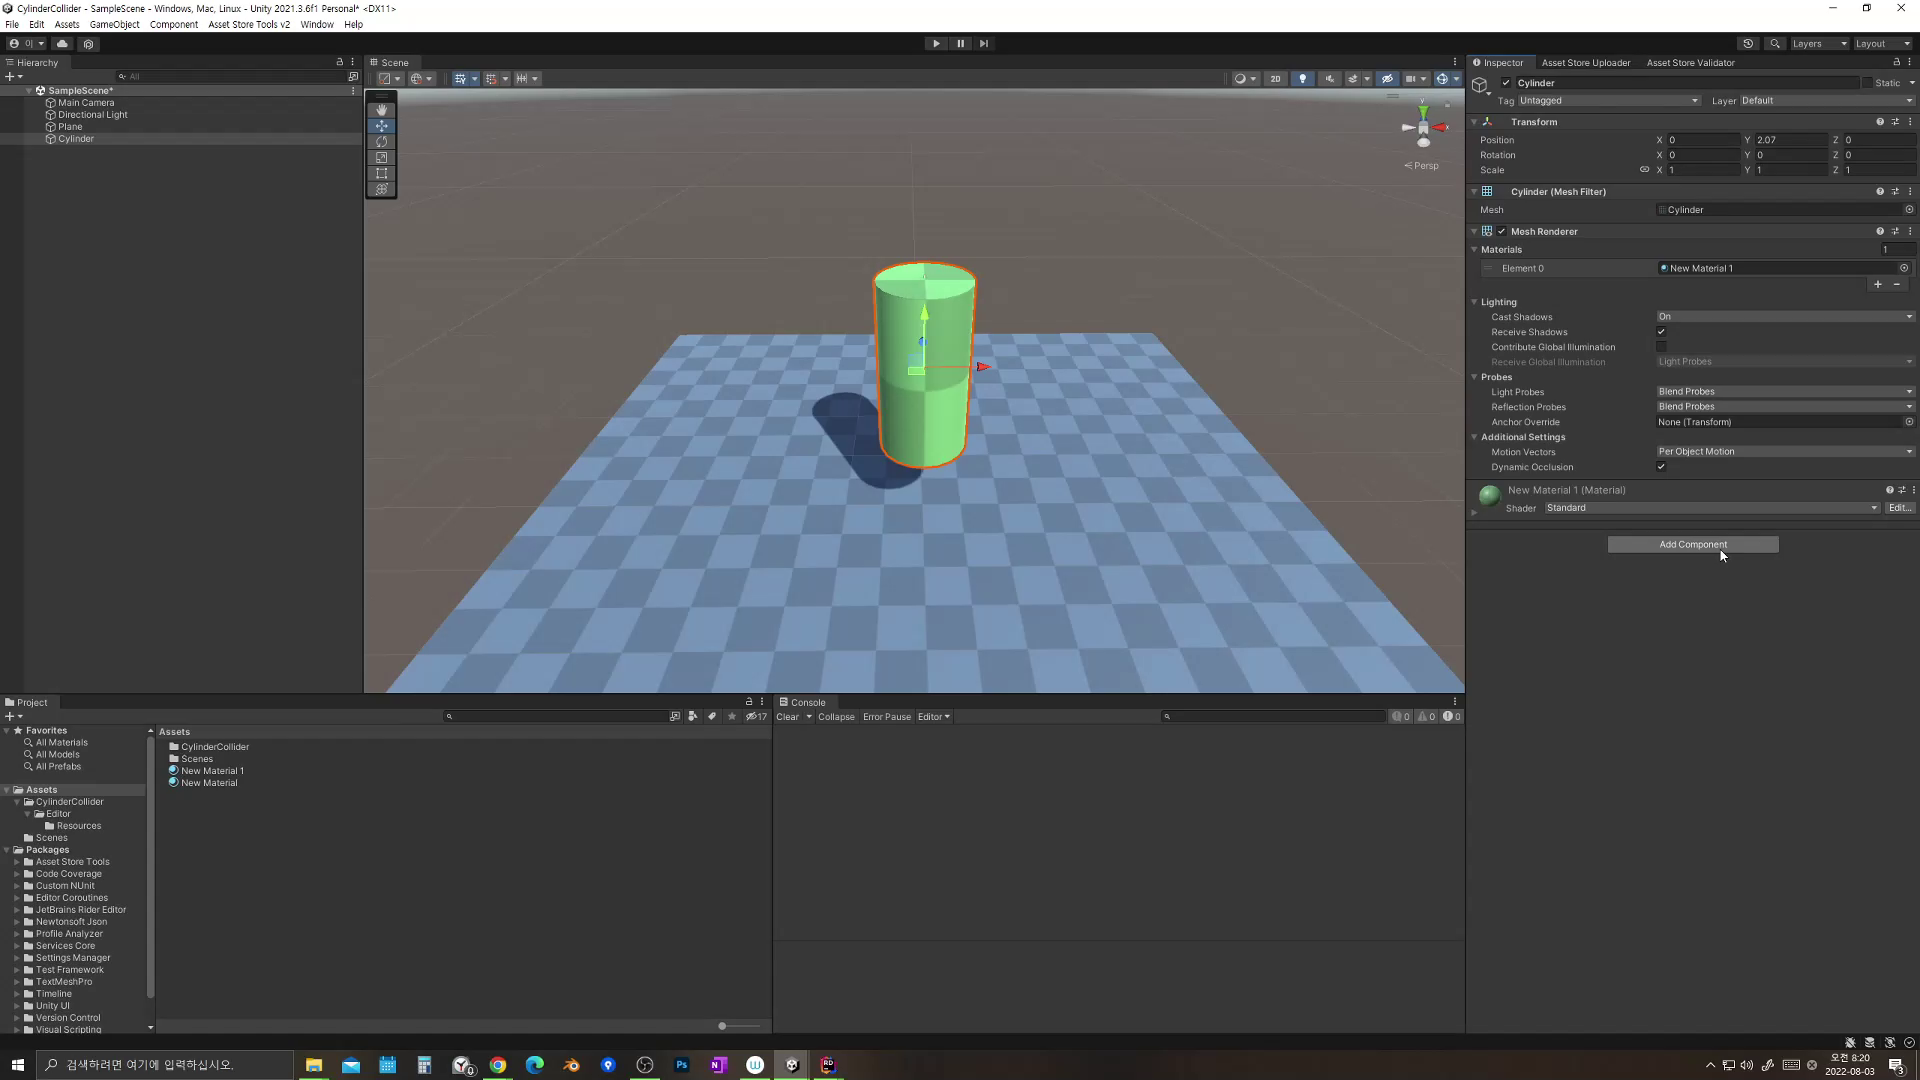Open Asset Store Tools v2 menu
The image size is (1920, 1080).
pyautogui.click(x=249, y=25)
